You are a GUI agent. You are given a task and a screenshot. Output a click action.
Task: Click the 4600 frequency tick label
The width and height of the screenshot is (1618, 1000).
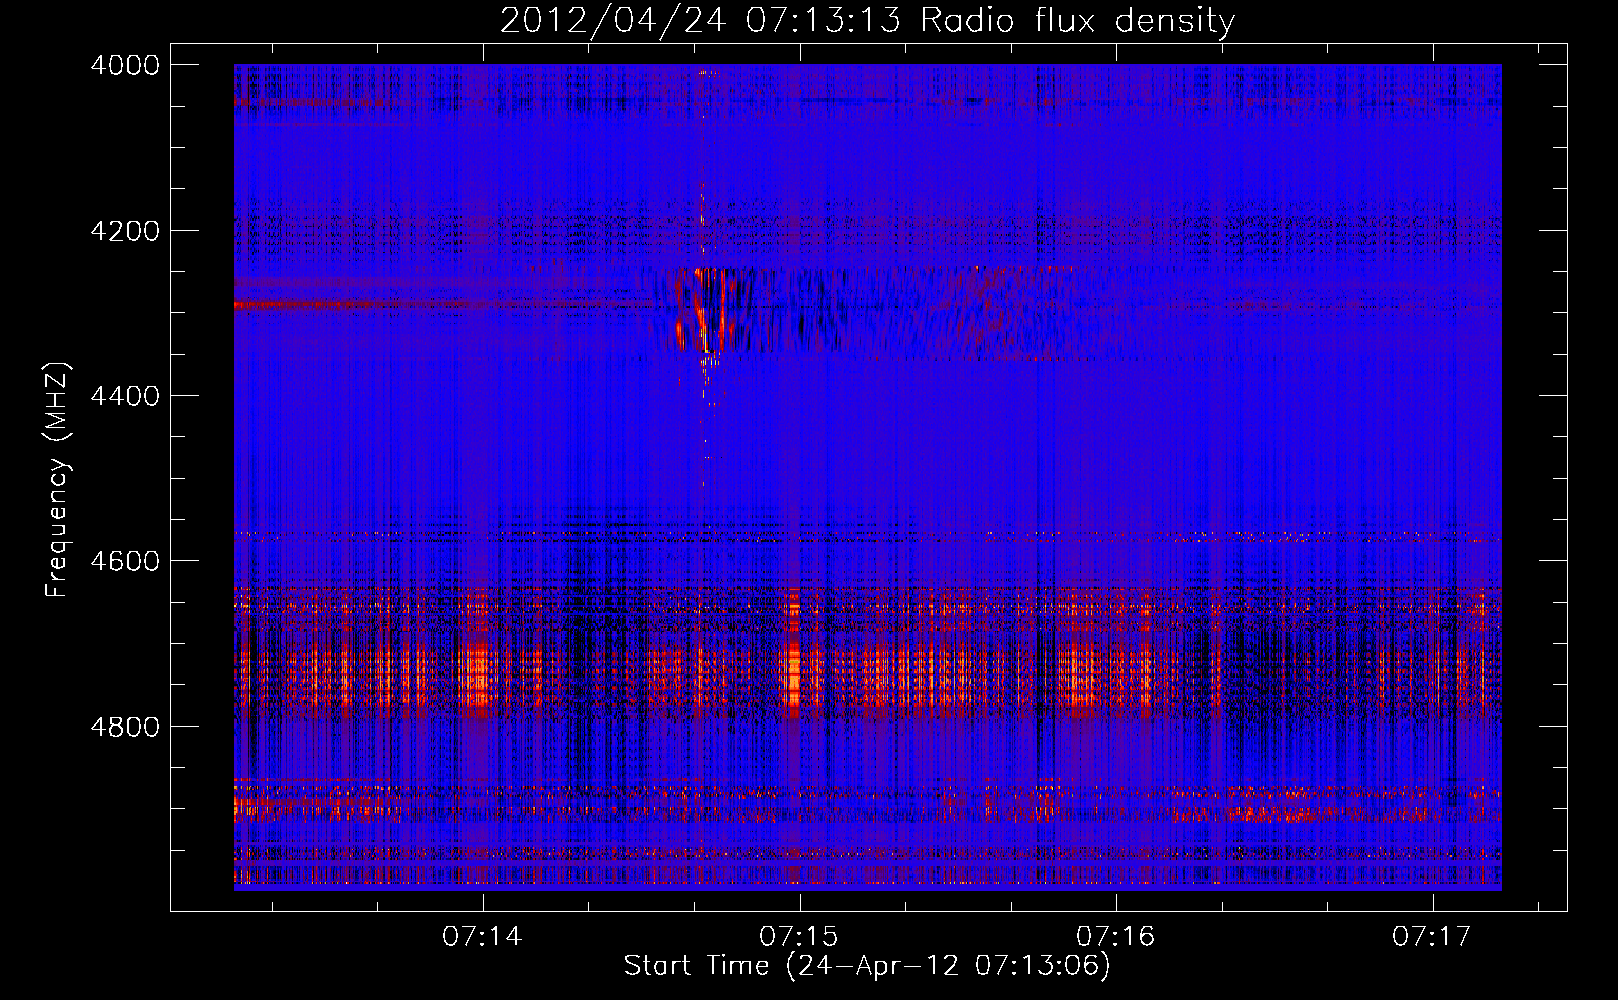[125, 561]
